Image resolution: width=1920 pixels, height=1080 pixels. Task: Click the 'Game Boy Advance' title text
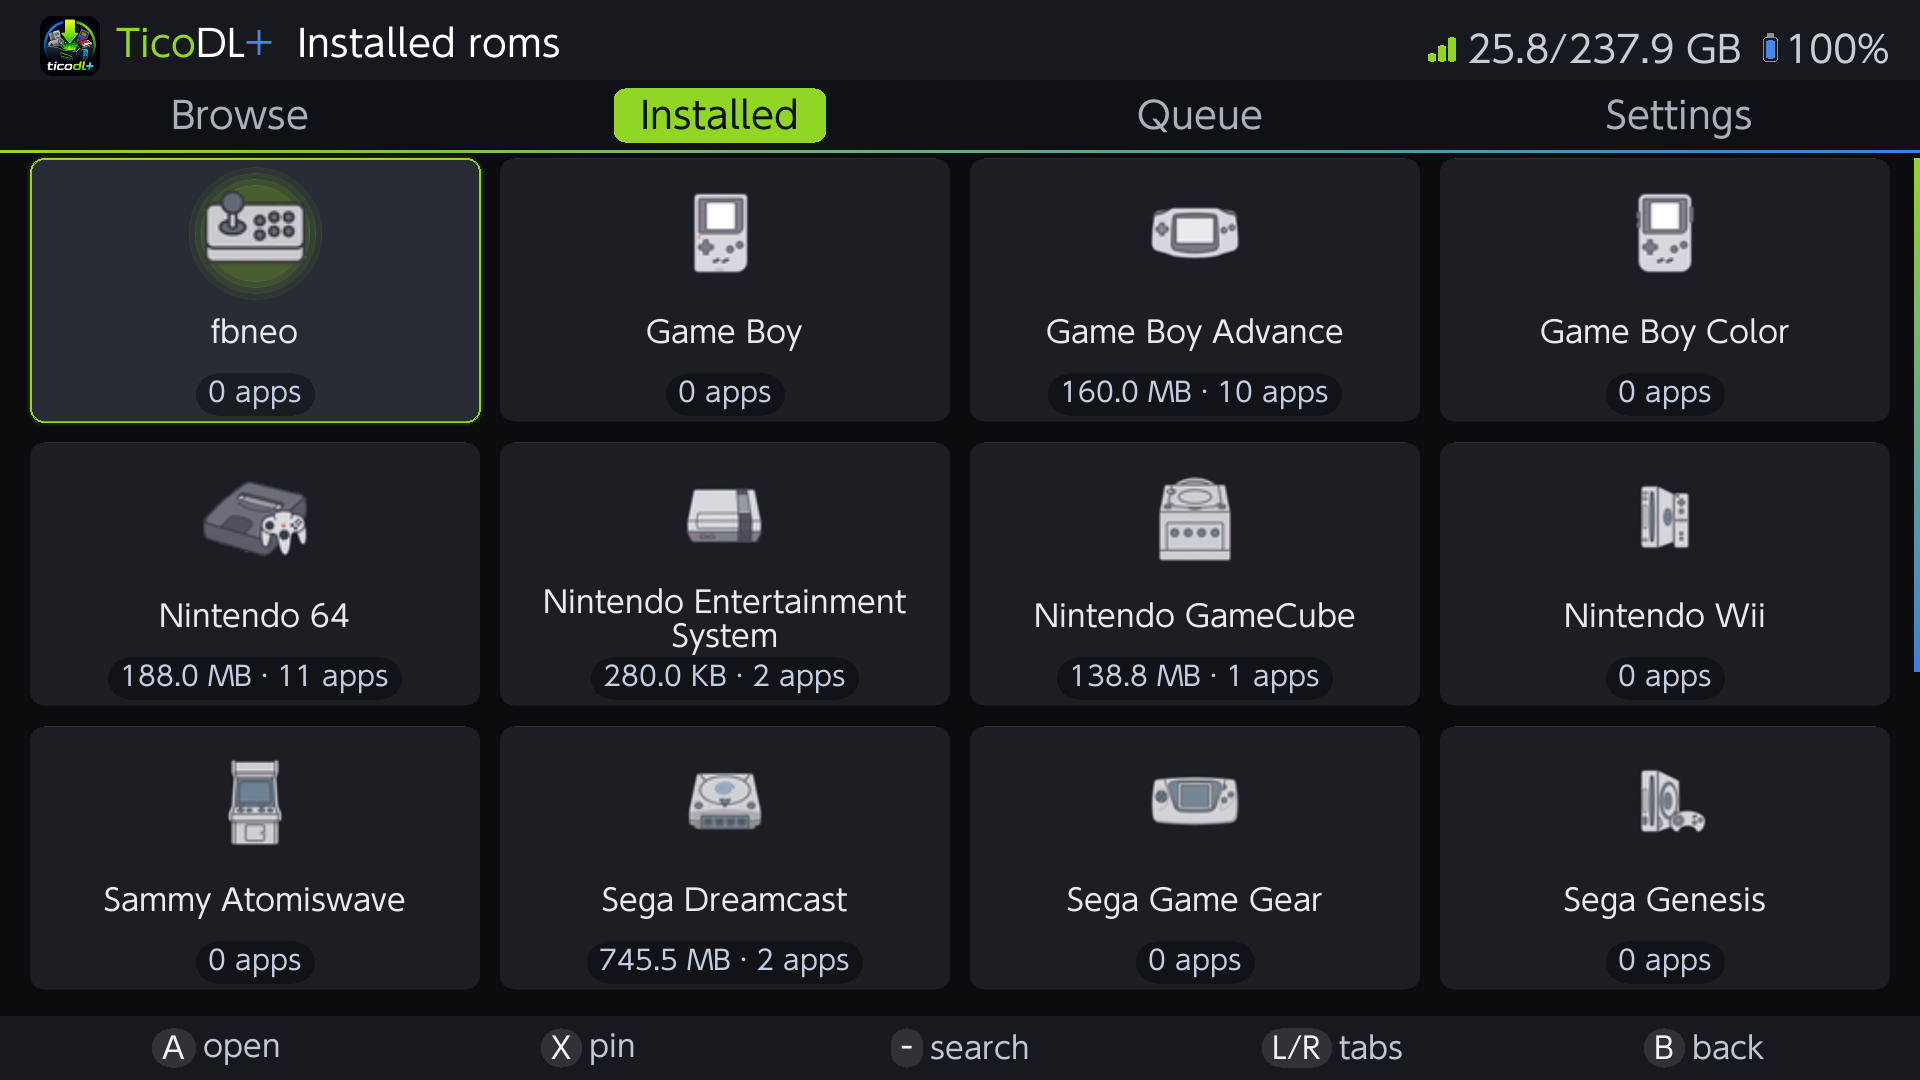tap(1194, 331)
